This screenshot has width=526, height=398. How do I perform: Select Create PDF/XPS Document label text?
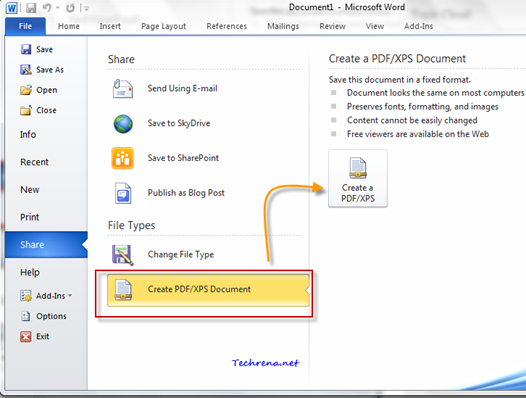[x=199, y=289]
